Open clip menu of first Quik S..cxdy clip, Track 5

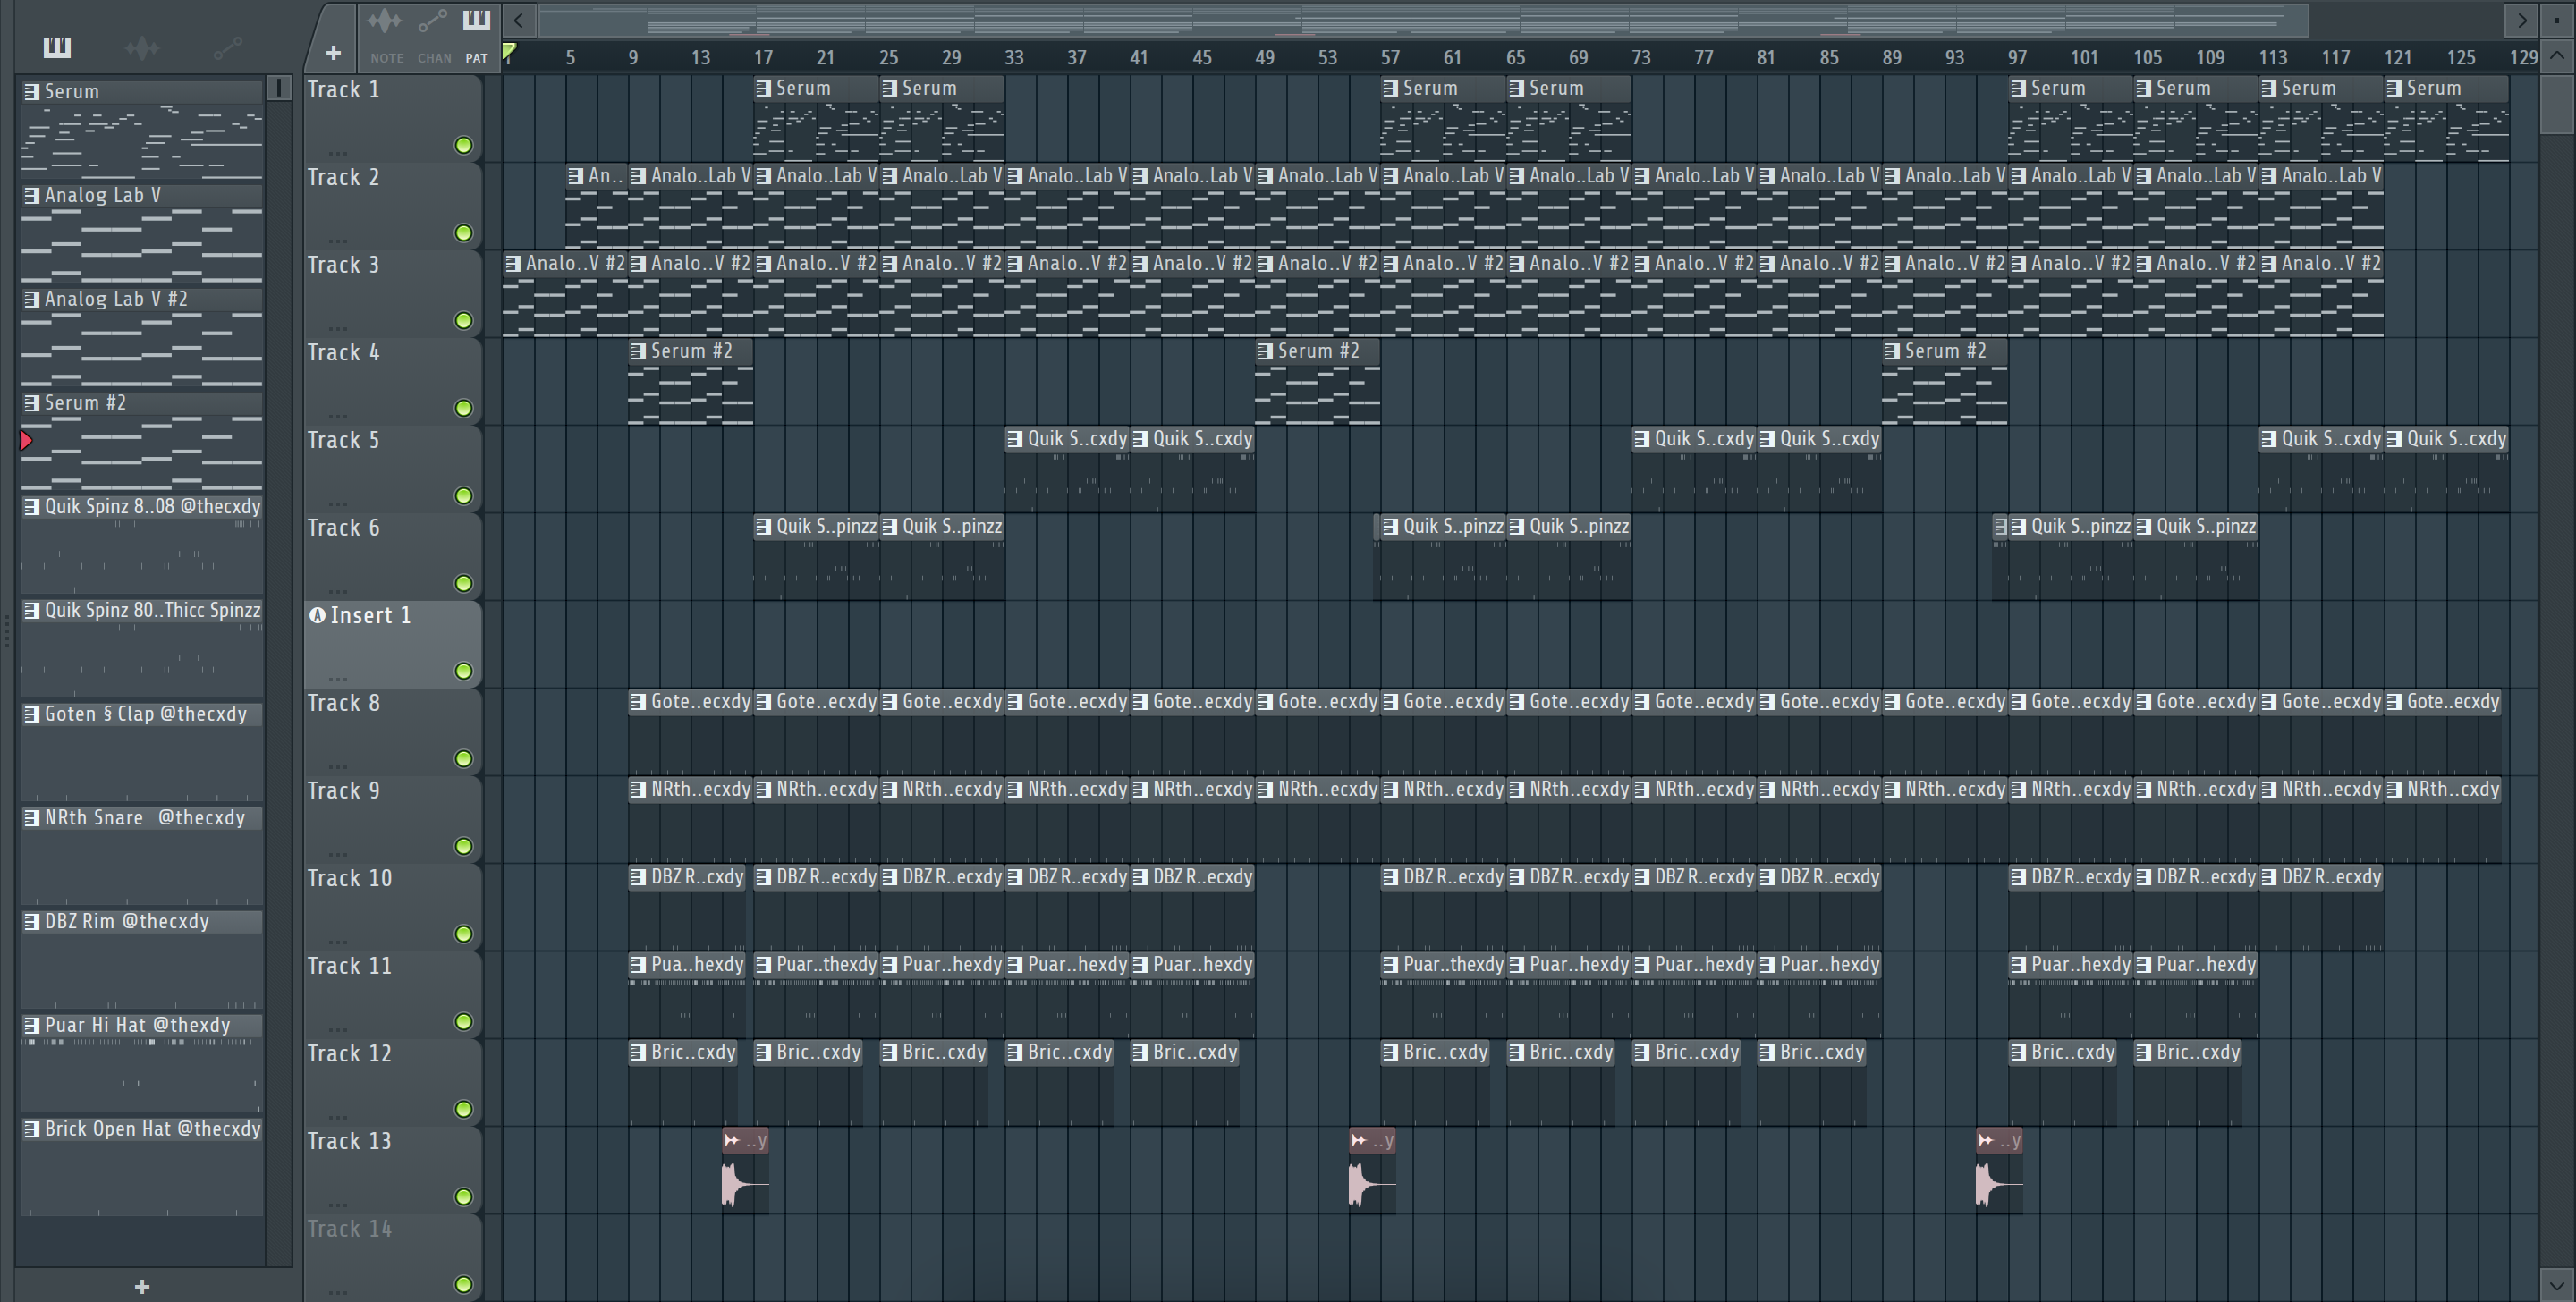point(1015,438)
